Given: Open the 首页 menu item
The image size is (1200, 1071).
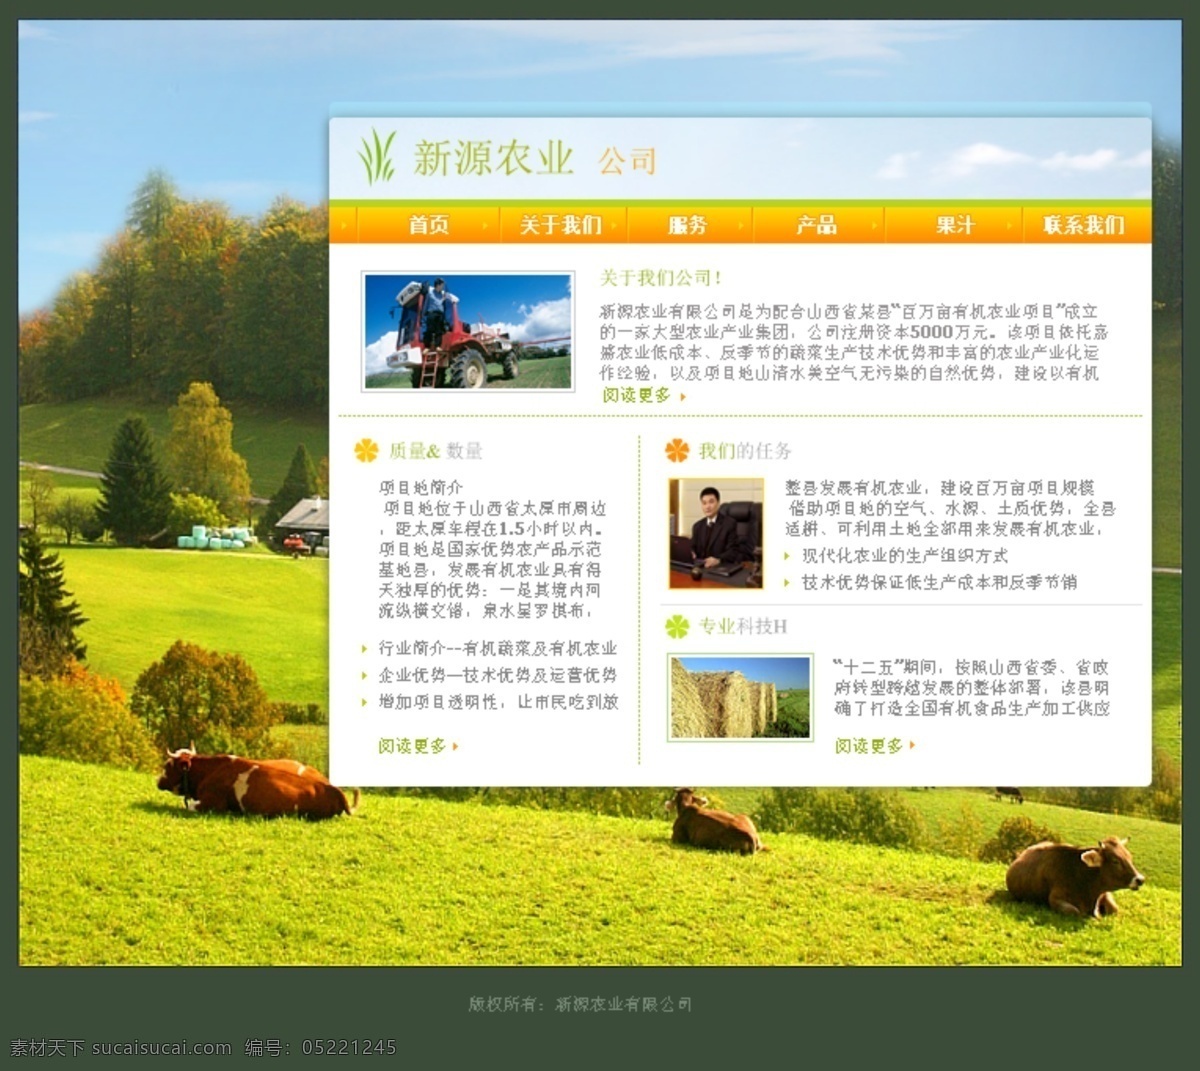Looking at the screenshot, I should (428, 225).
